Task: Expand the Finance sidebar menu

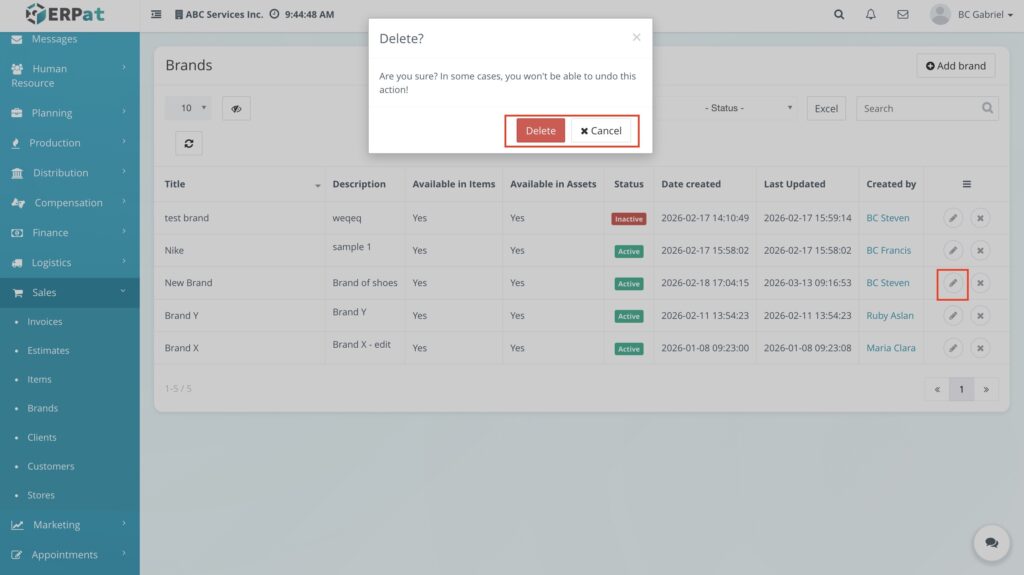Action: pos(70,232)
